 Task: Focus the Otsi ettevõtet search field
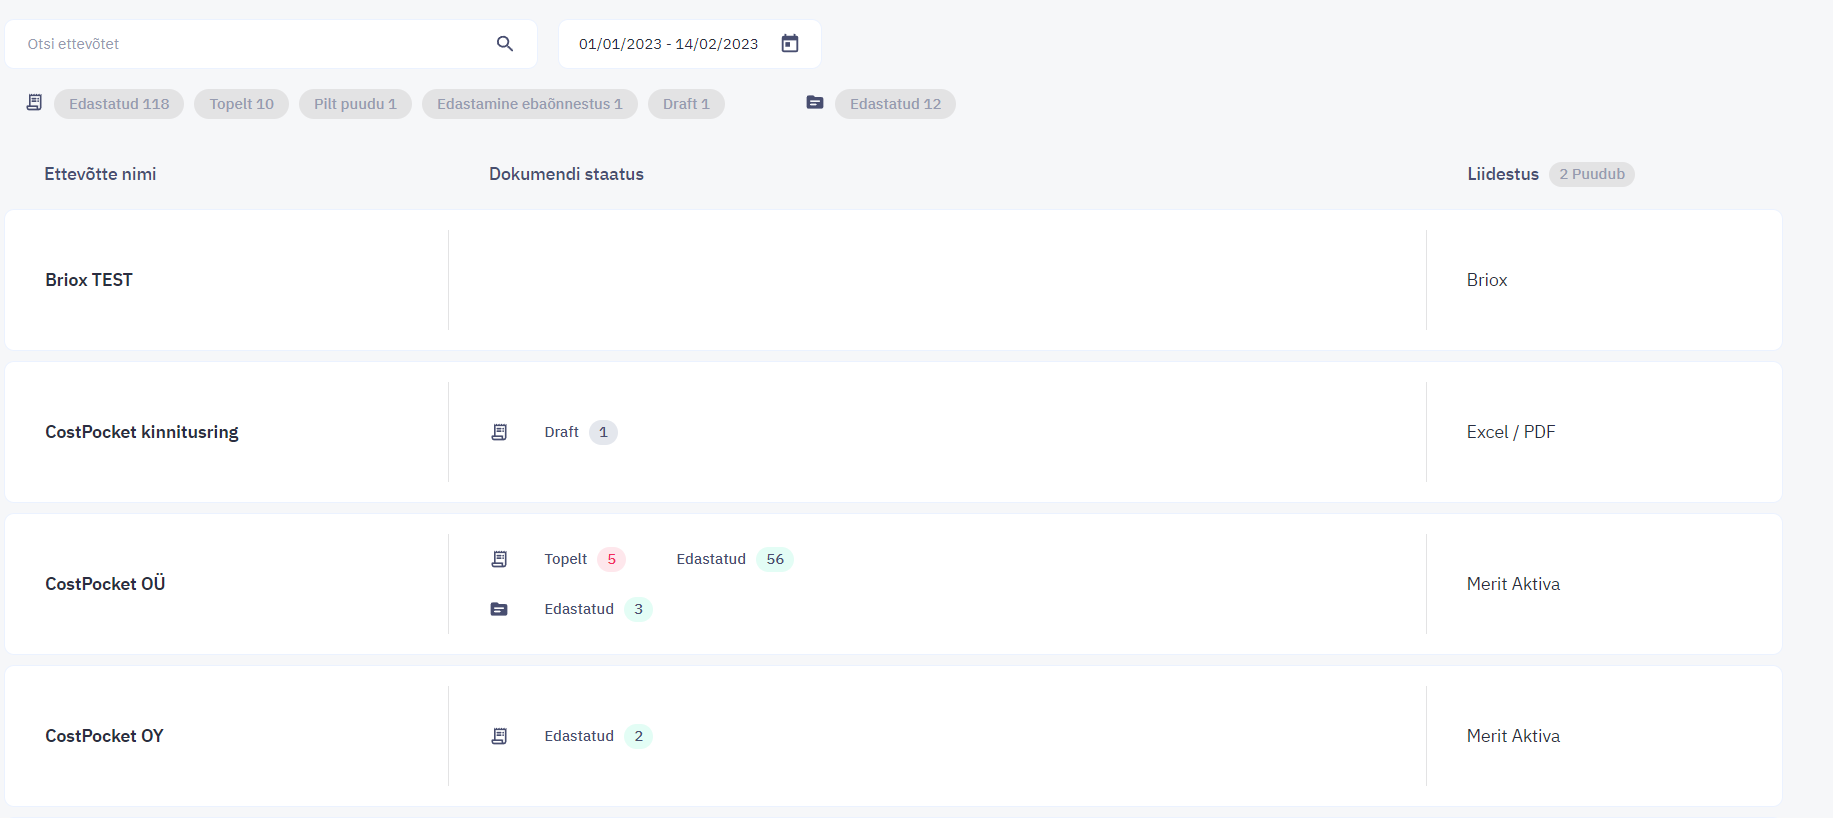[271, 44]
